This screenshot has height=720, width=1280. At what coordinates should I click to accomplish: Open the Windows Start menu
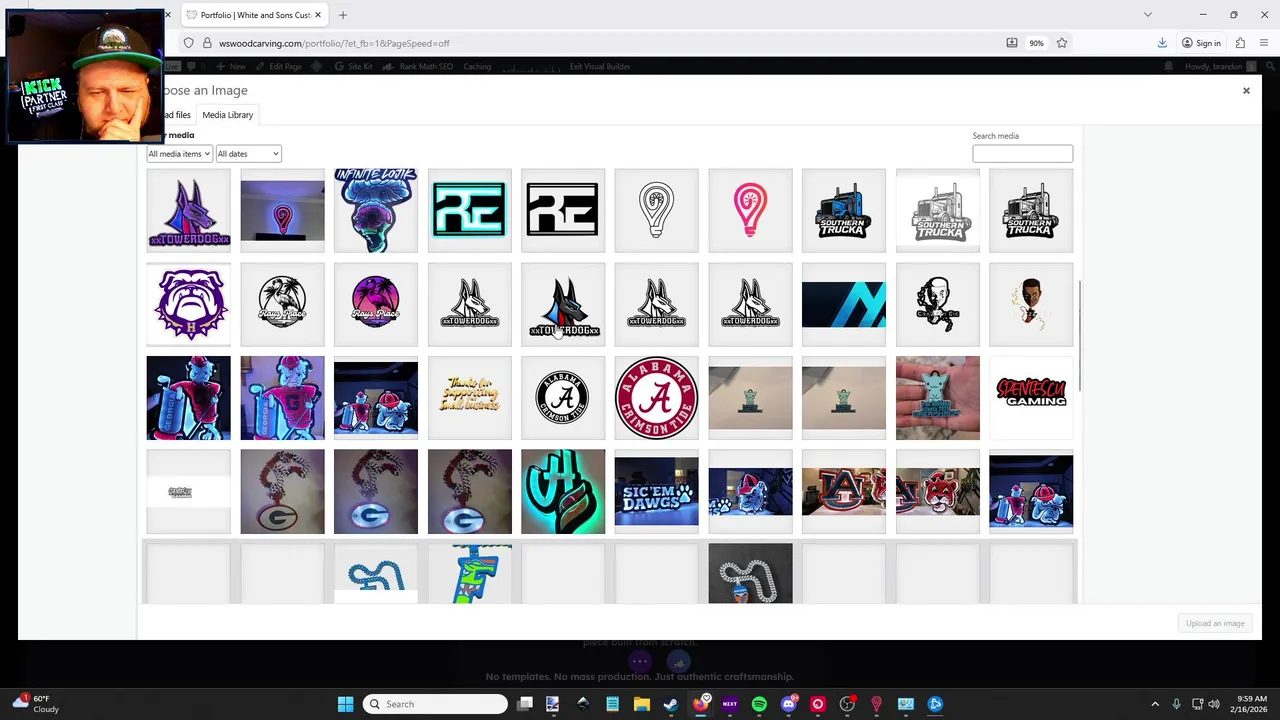(345, 704)
